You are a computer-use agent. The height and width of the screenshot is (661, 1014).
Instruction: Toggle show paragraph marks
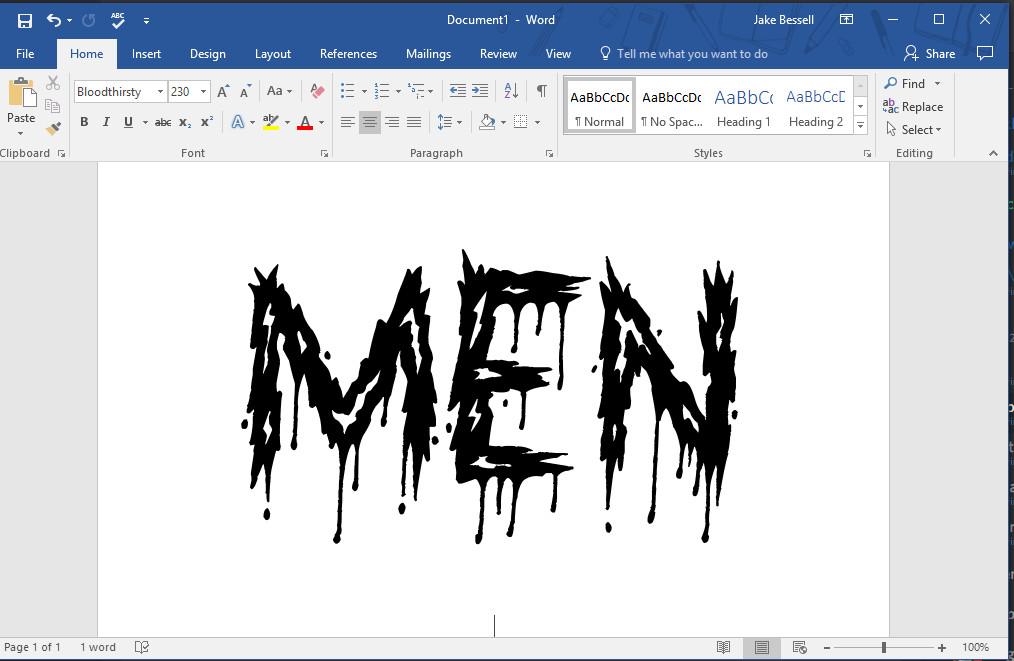point(541,91)
